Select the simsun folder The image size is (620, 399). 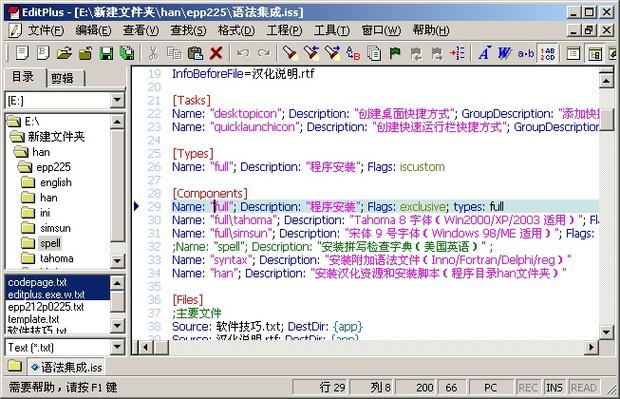[55, 228]
